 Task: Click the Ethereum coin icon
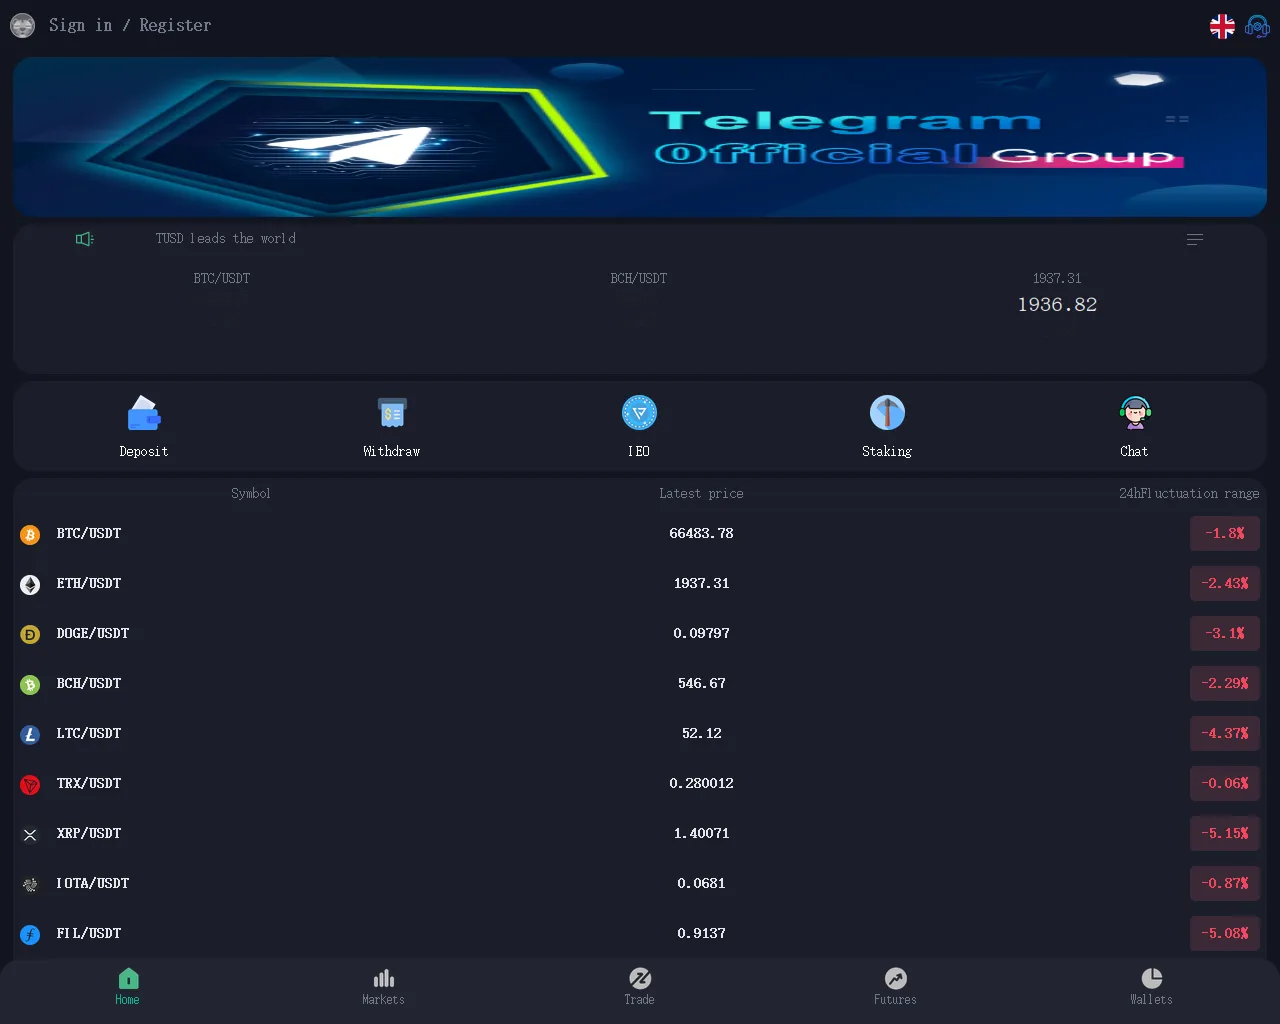[30, 585]
